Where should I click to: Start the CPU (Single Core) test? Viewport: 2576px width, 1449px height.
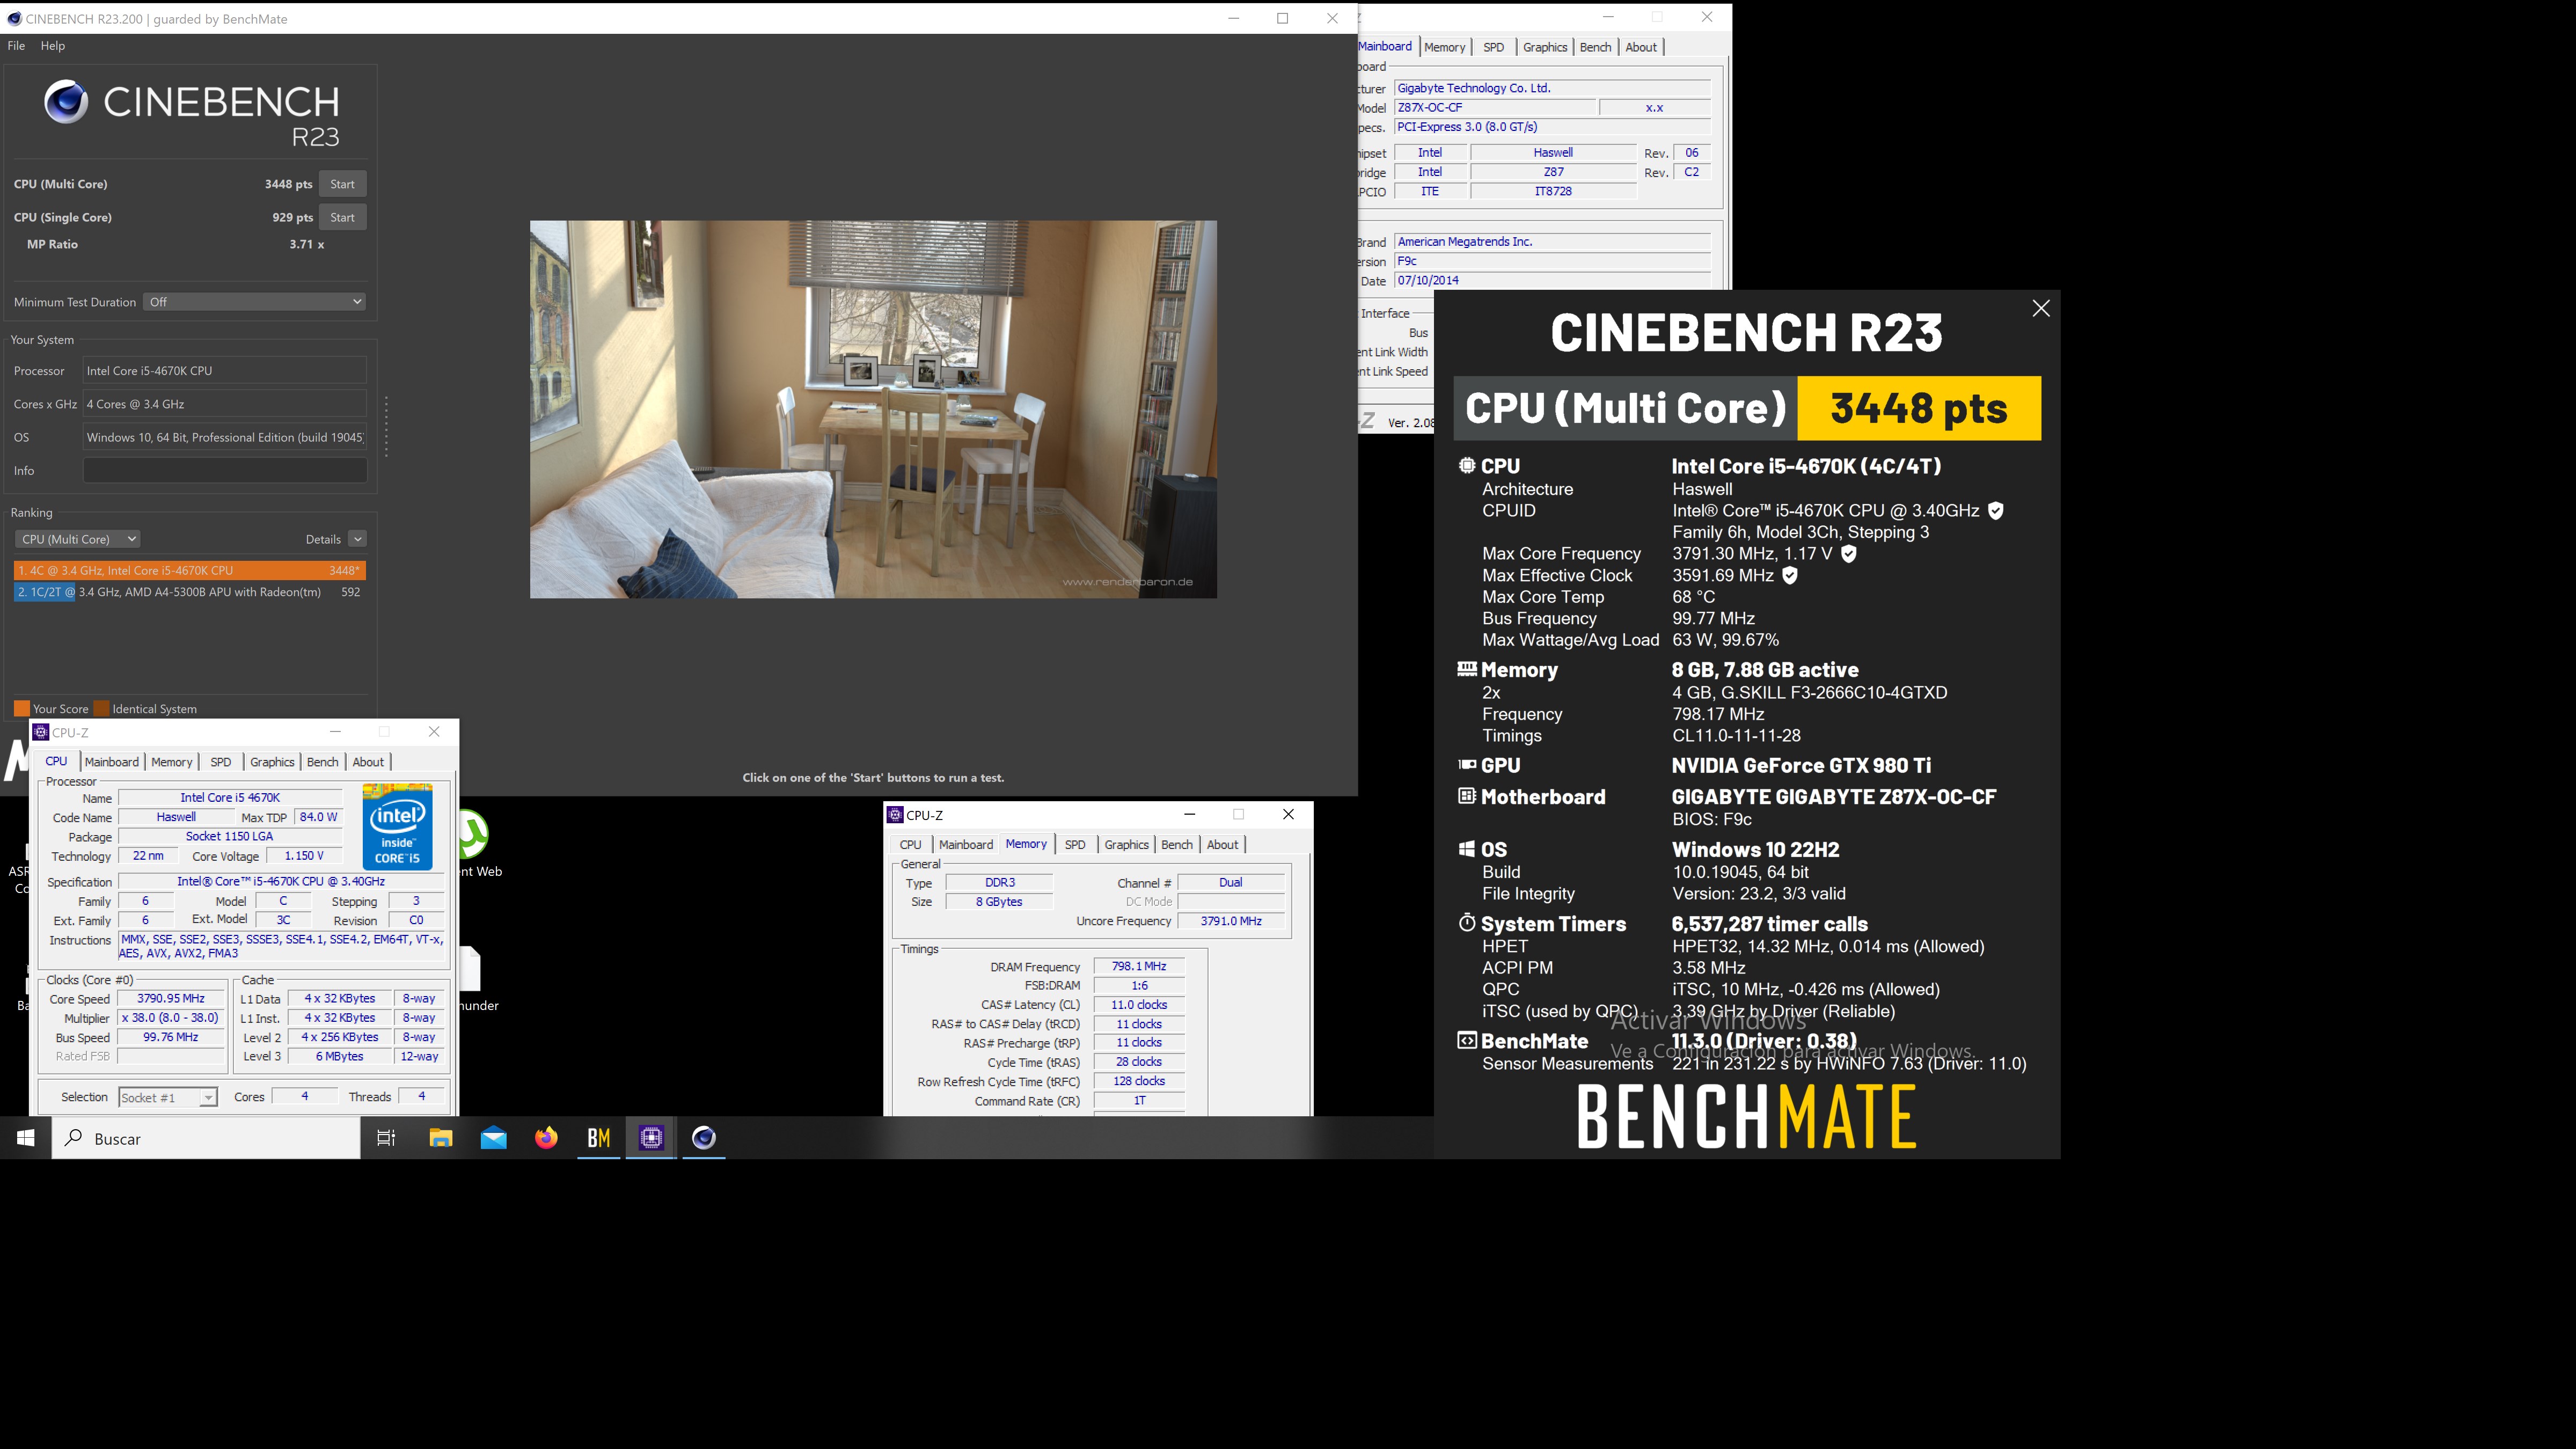[x=342, y=217]
